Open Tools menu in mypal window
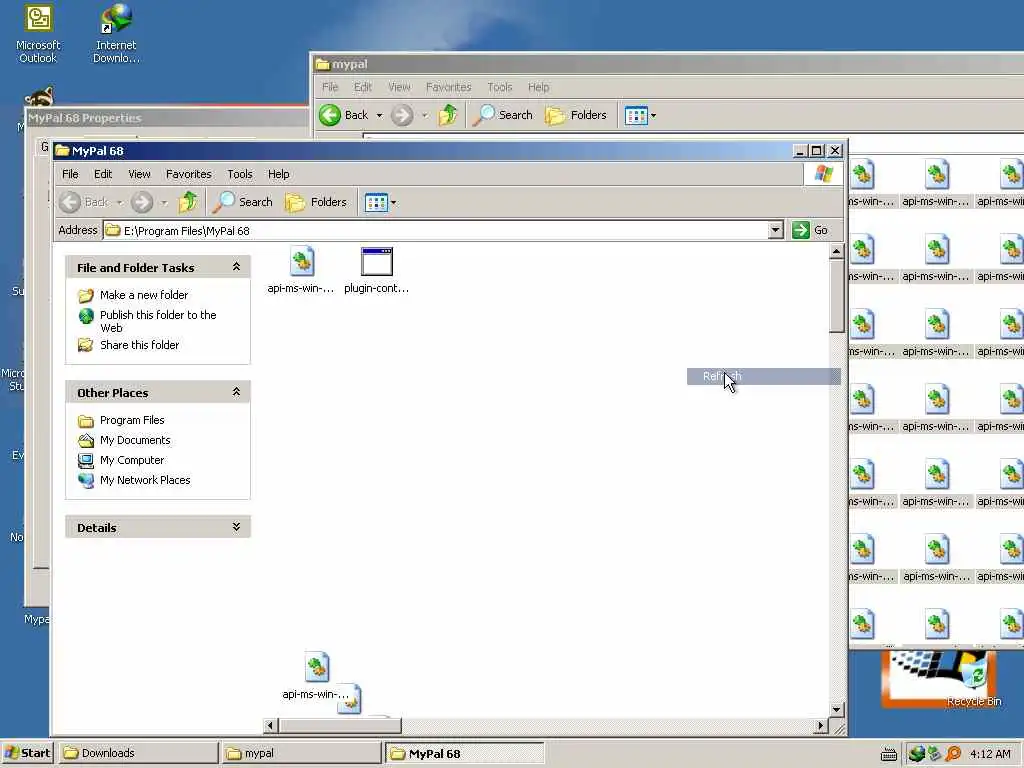The height and width of the screenshot is (768, 1024). (500, 87)
